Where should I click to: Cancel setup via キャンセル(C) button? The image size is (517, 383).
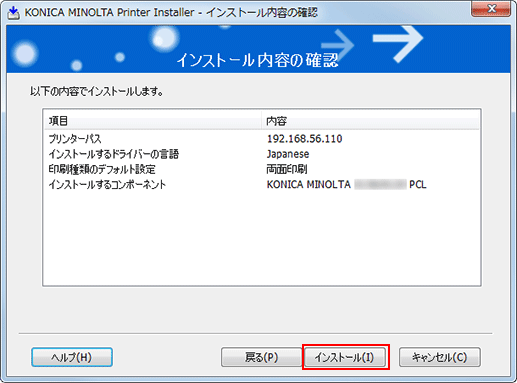pos(440,357)
